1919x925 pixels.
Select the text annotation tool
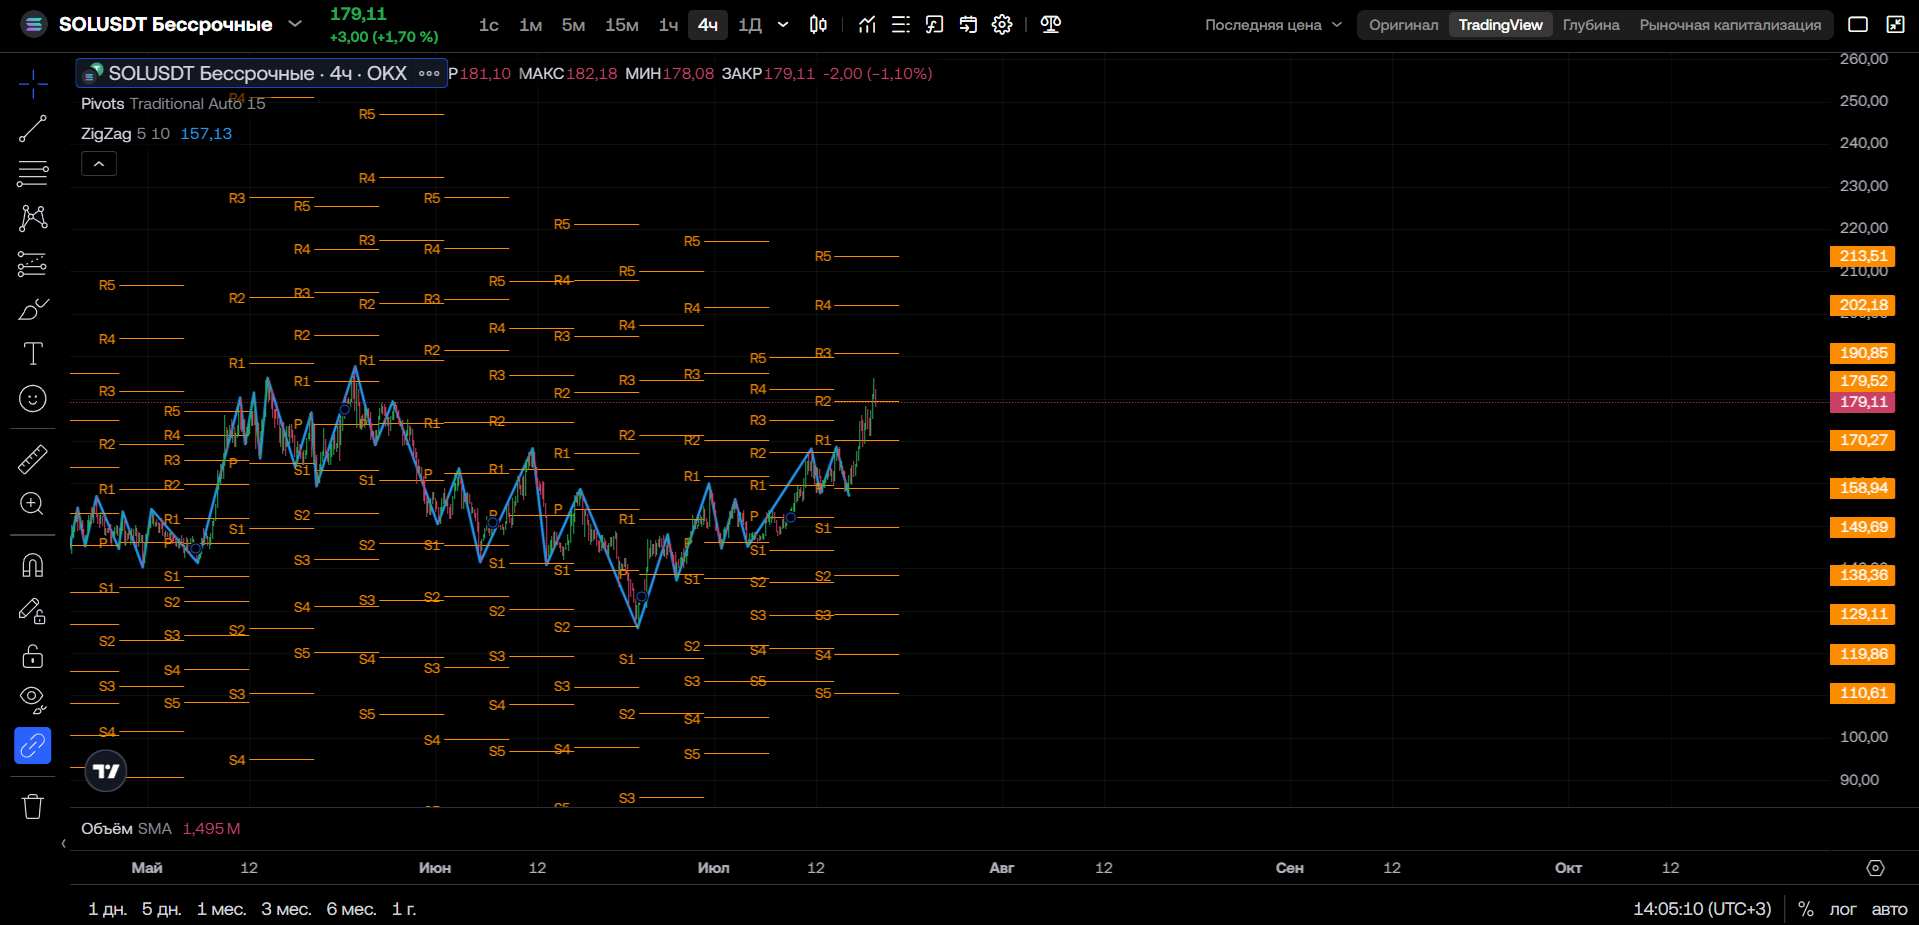33,354
